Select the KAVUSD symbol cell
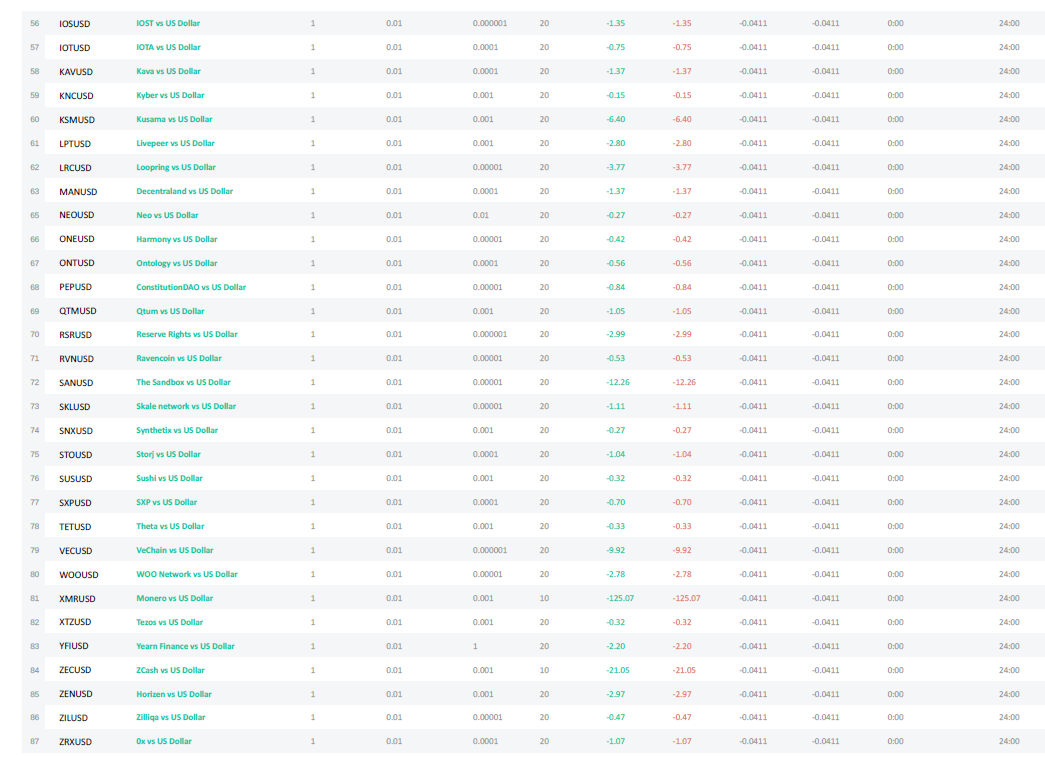Viewport: 1045px width, 774px height. coord(76,72)
